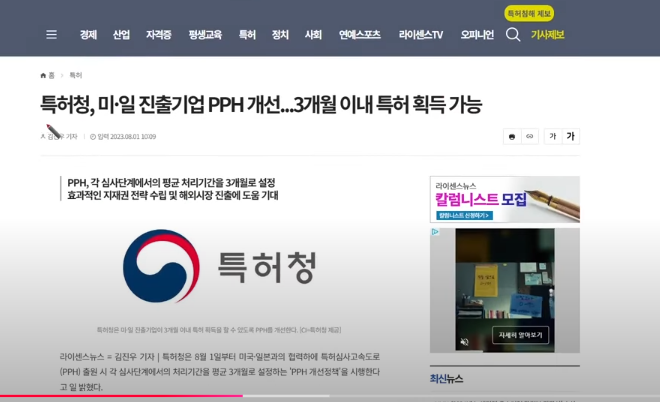Open the 경제 menu
This screenshot has width=660, height=402.
click(88, 35)
